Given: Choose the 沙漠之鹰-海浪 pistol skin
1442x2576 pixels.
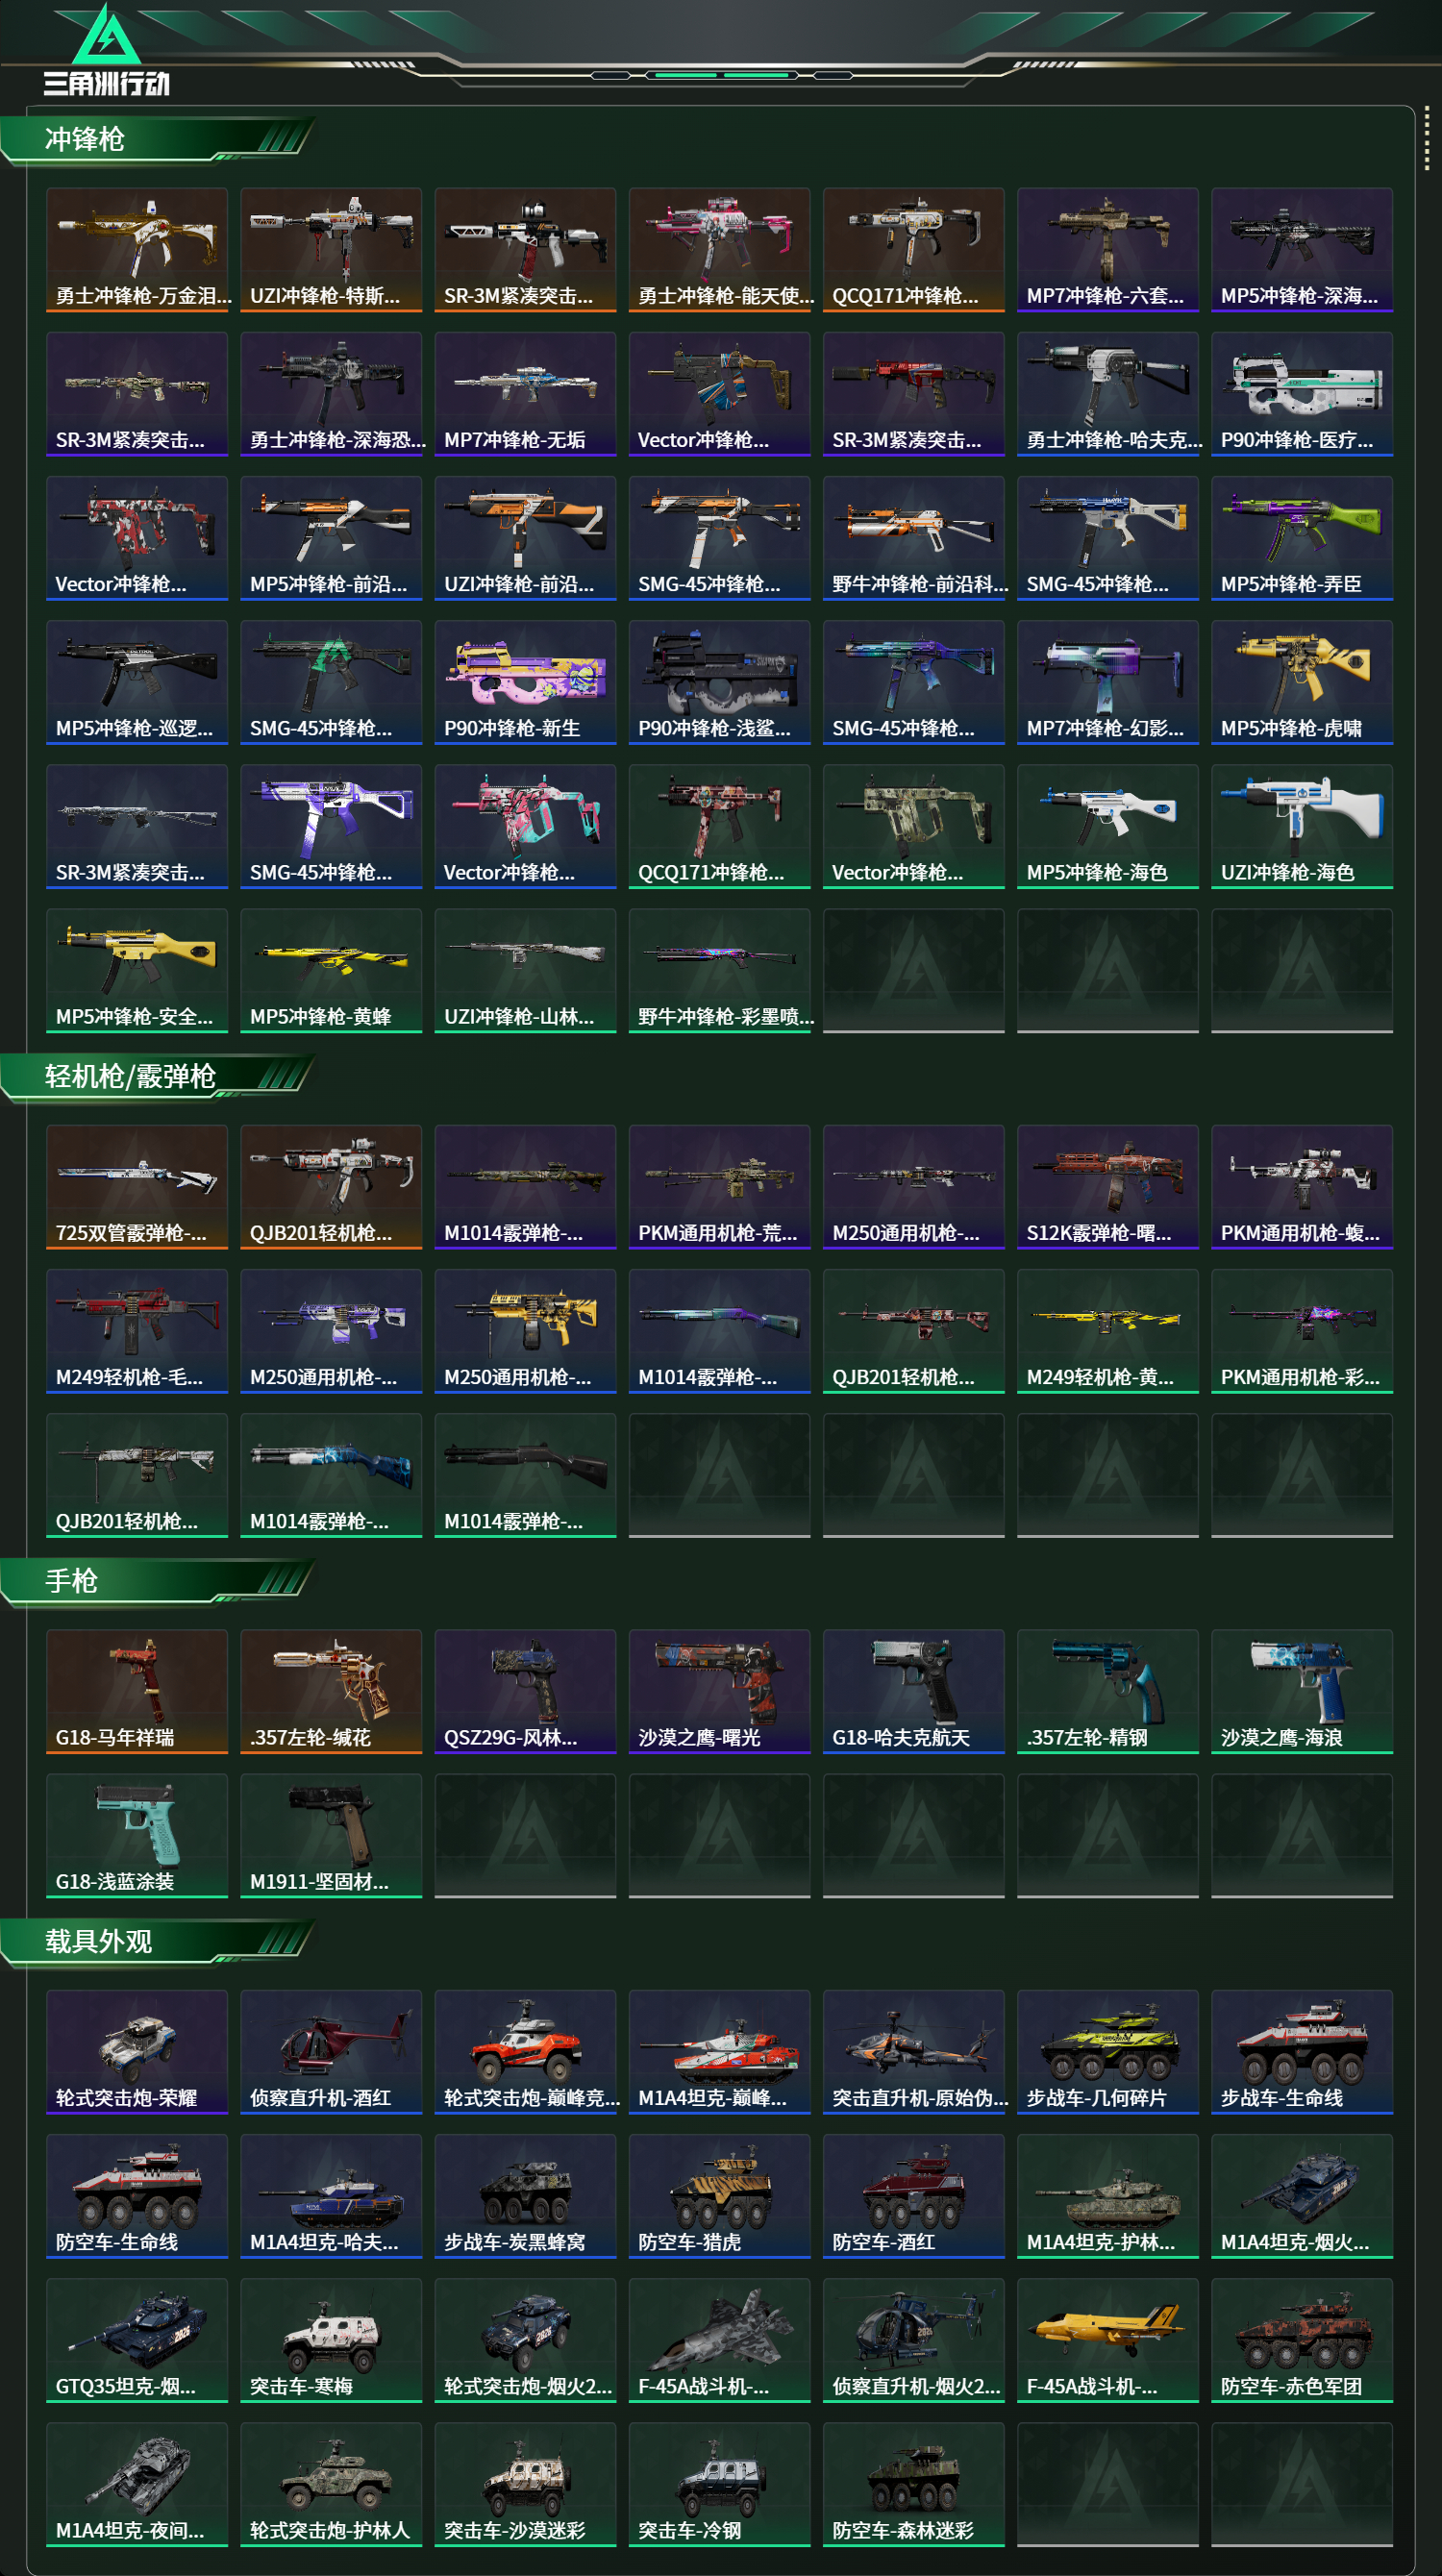Looking at the screenshot, I should point(1301,1691).
